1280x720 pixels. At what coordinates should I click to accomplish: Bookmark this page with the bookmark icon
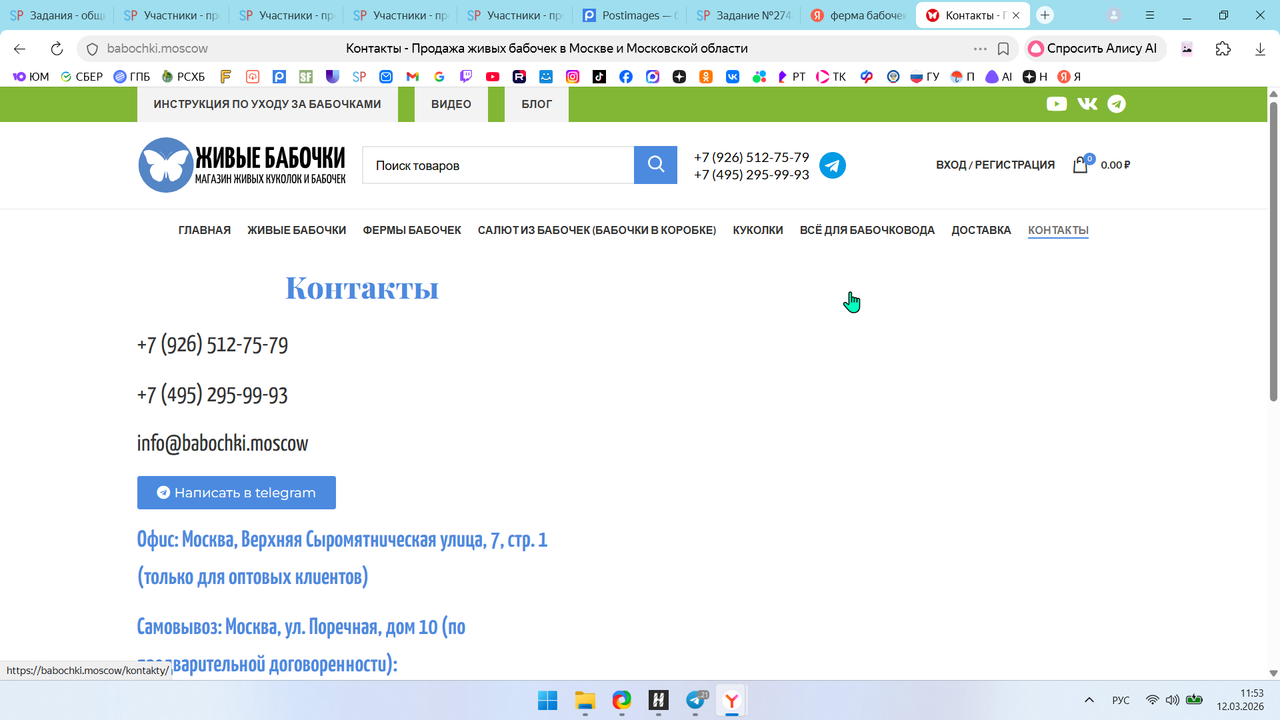click(x=1003, y=48)
